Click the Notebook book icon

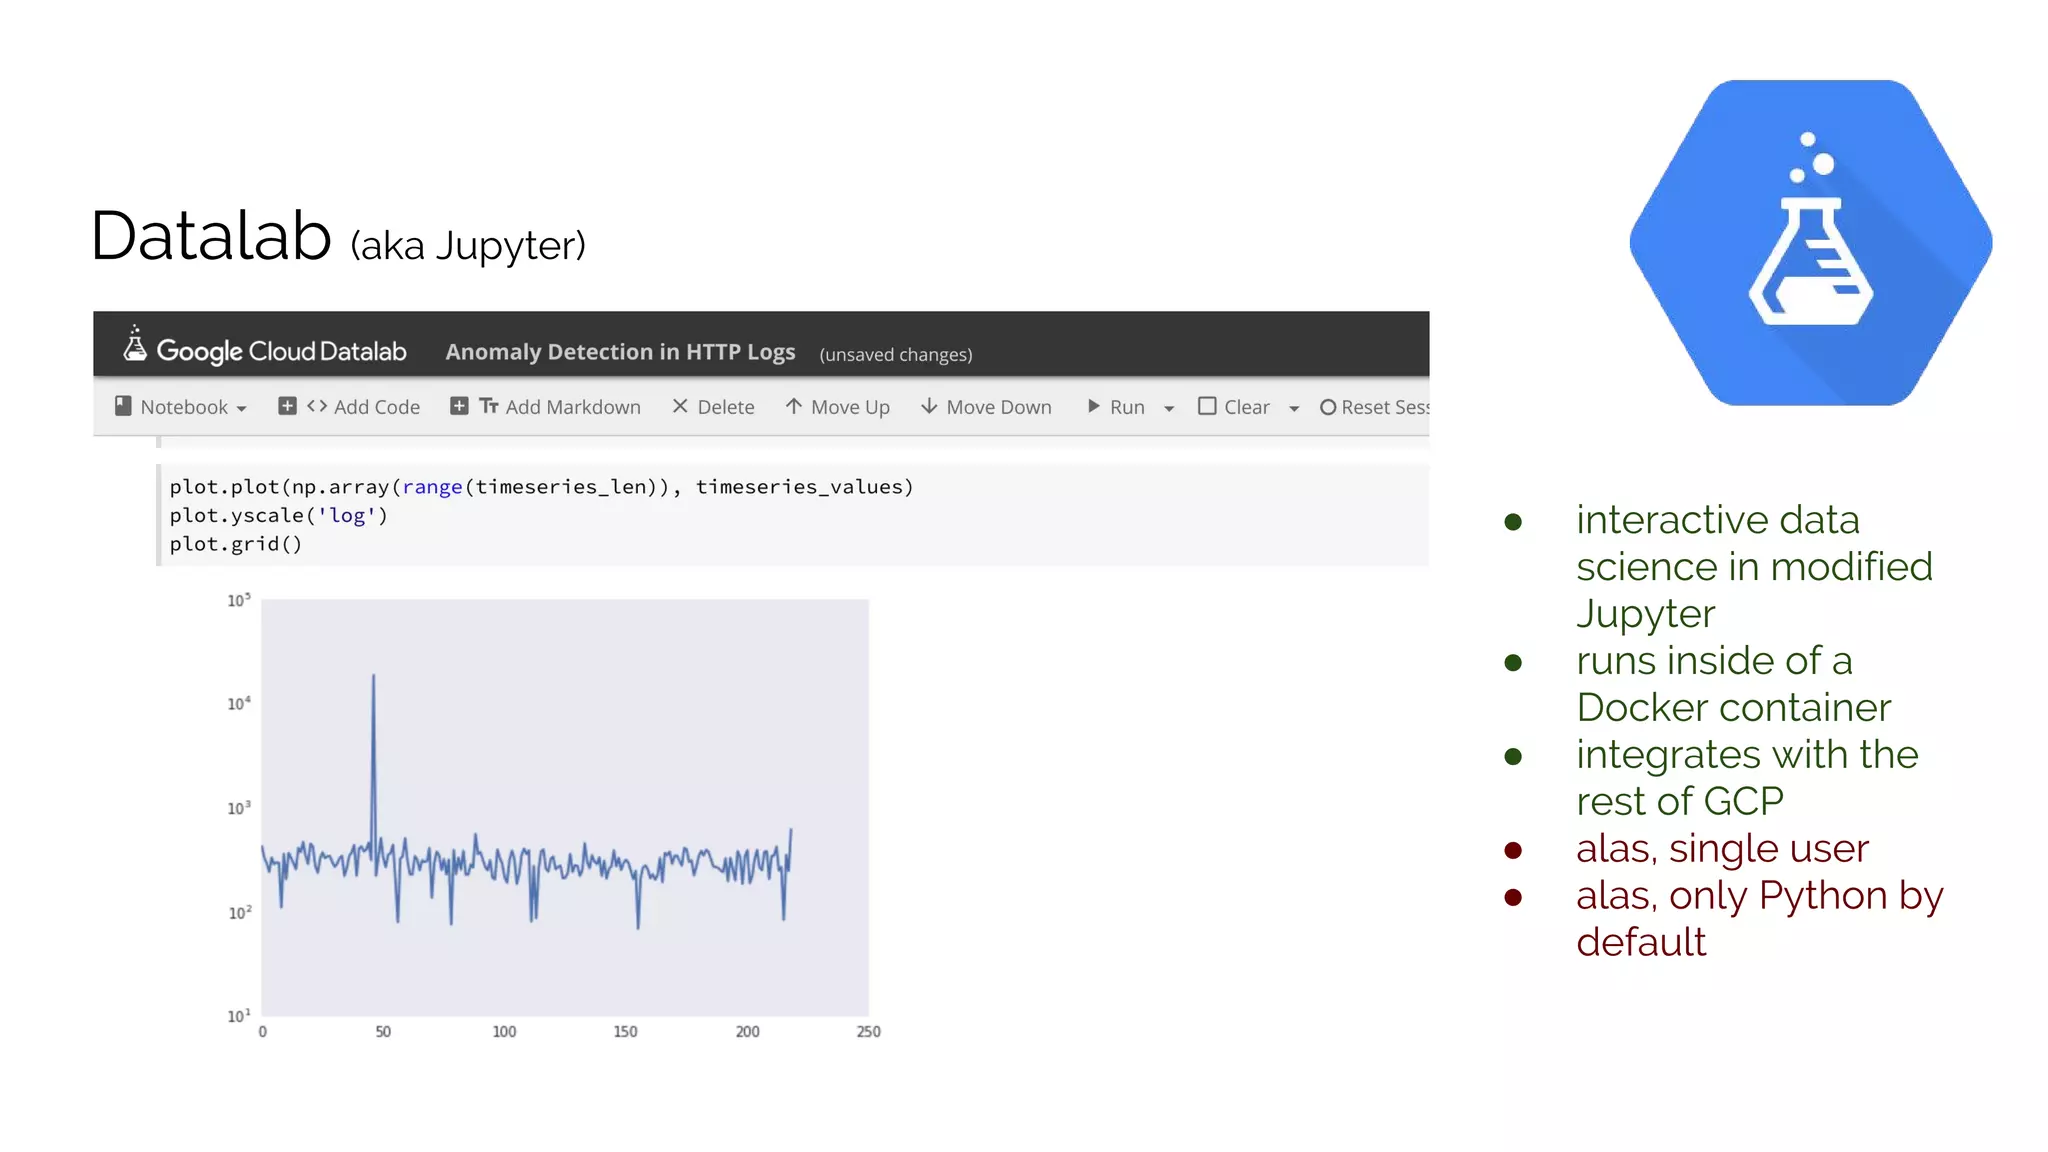tap(123, 406)
